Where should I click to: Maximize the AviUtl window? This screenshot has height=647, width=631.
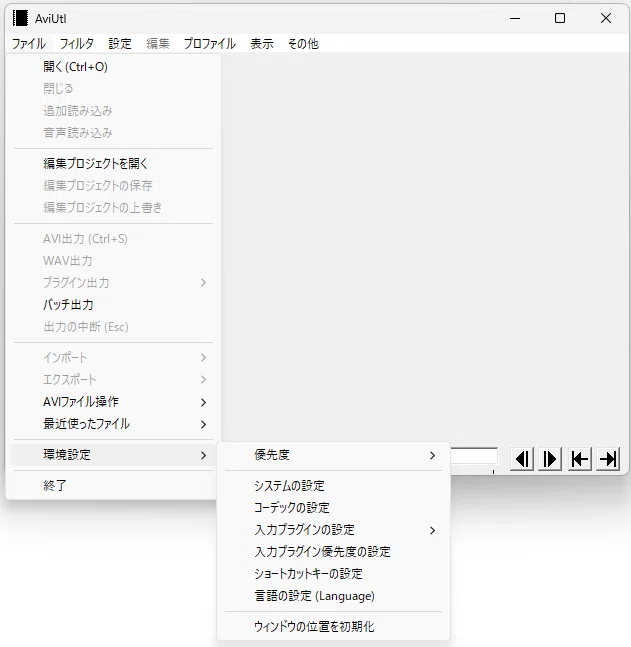pos(560,18)
